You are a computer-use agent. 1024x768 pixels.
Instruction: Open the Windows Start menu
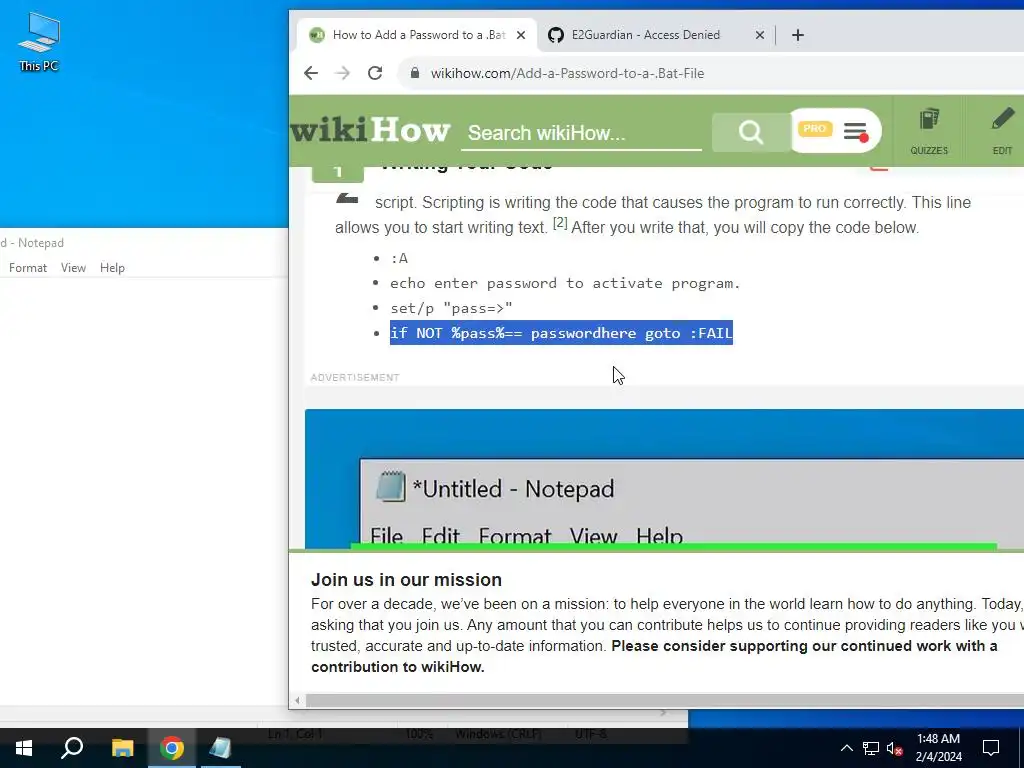24,748
